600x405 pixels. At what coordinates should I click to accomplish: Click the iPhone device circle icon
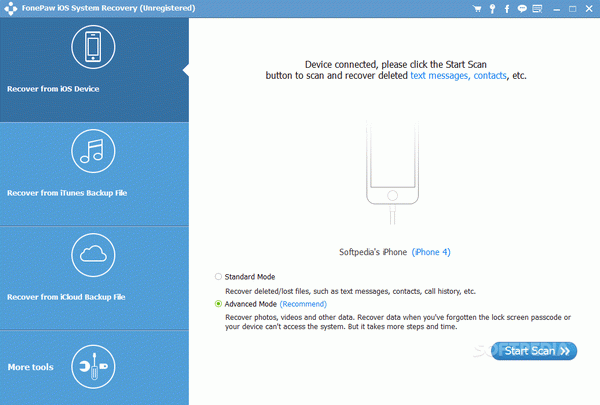[93, 47]
